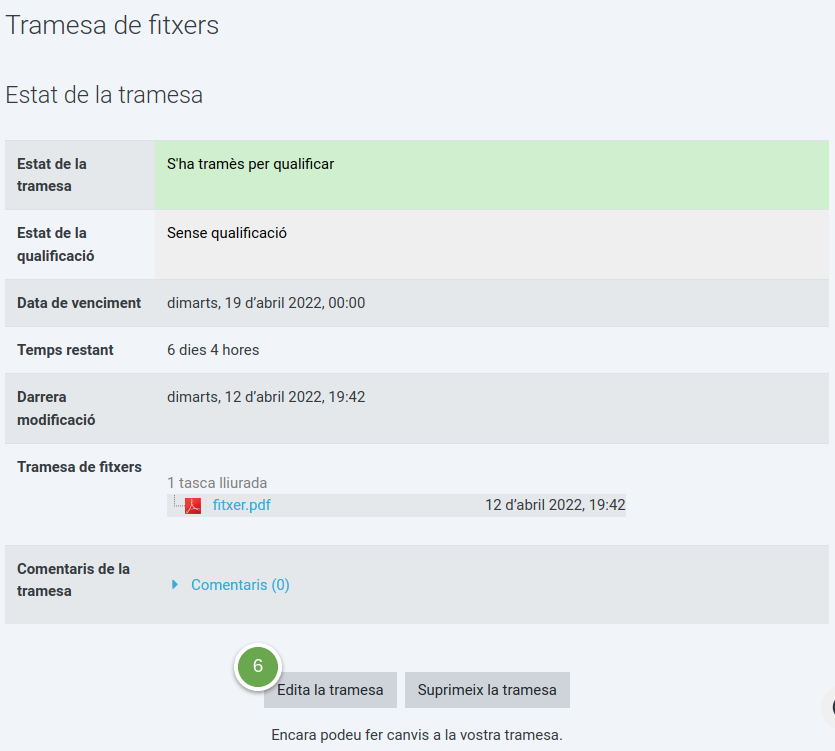Screen dimensions: 835x751
Task: Open the Comentaris (0) link
Action: click(x=240, y=585)
